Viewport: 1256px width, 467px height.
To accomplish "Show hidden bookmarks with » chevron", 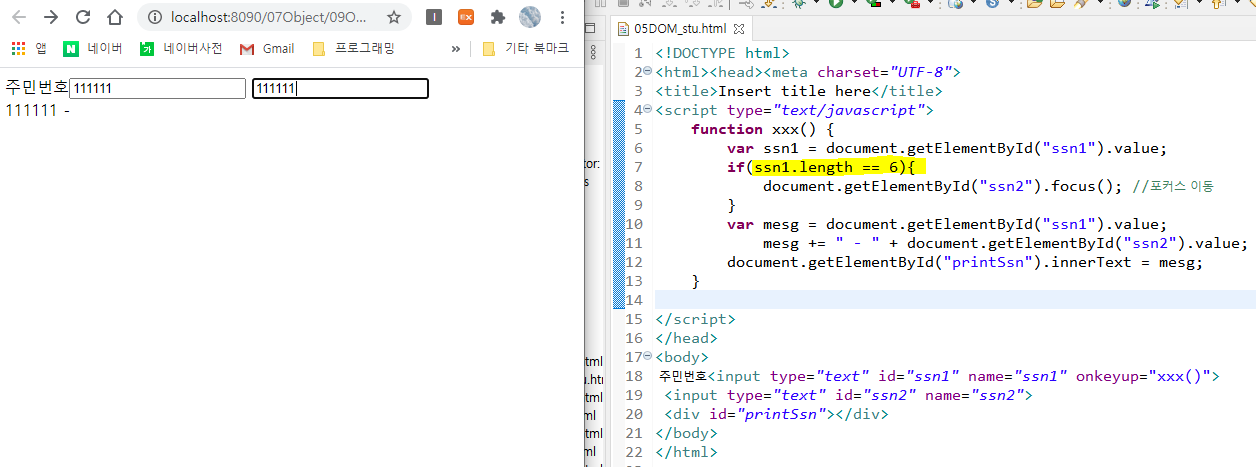I will [x=456, y=48].
